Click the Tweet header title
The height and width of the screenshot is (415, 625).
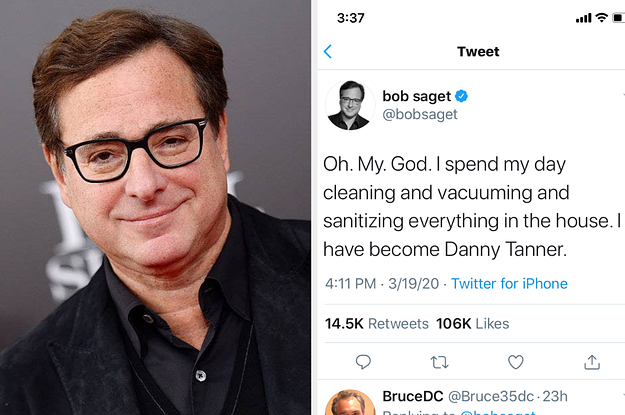(478, 51)
